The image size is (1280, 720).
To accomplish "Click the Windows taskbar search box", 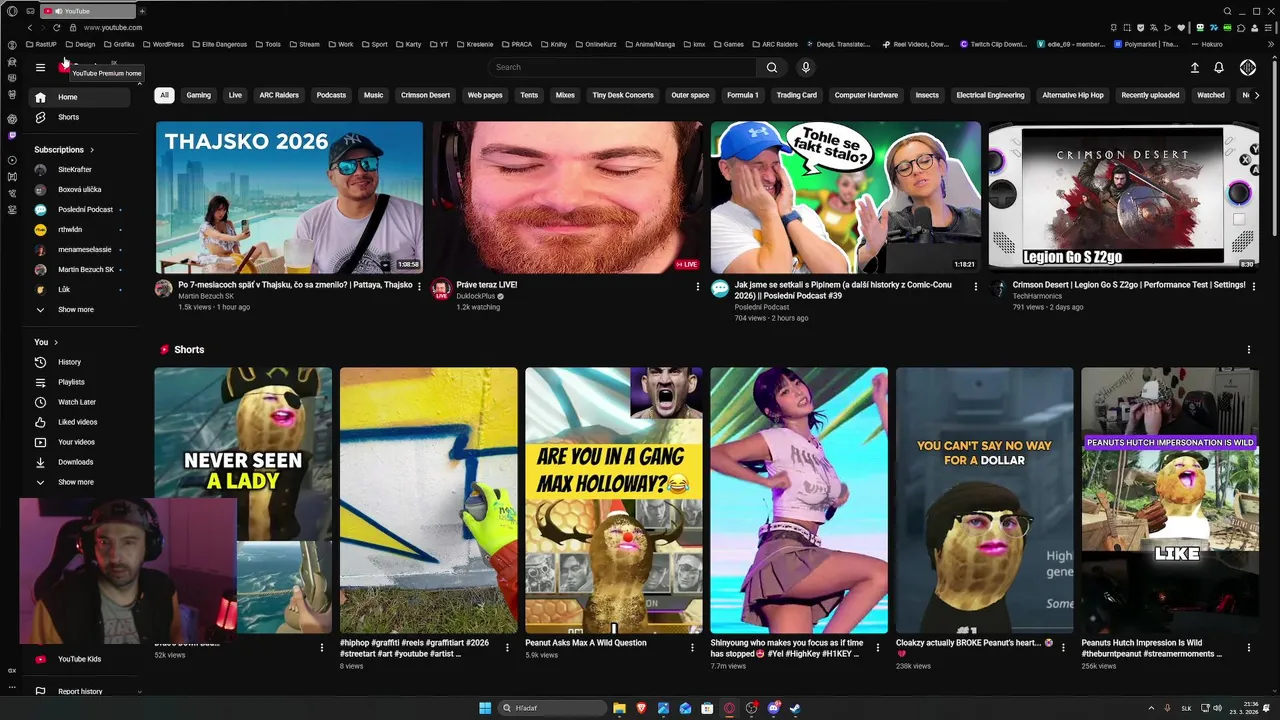I will click(x=553, y=708).
